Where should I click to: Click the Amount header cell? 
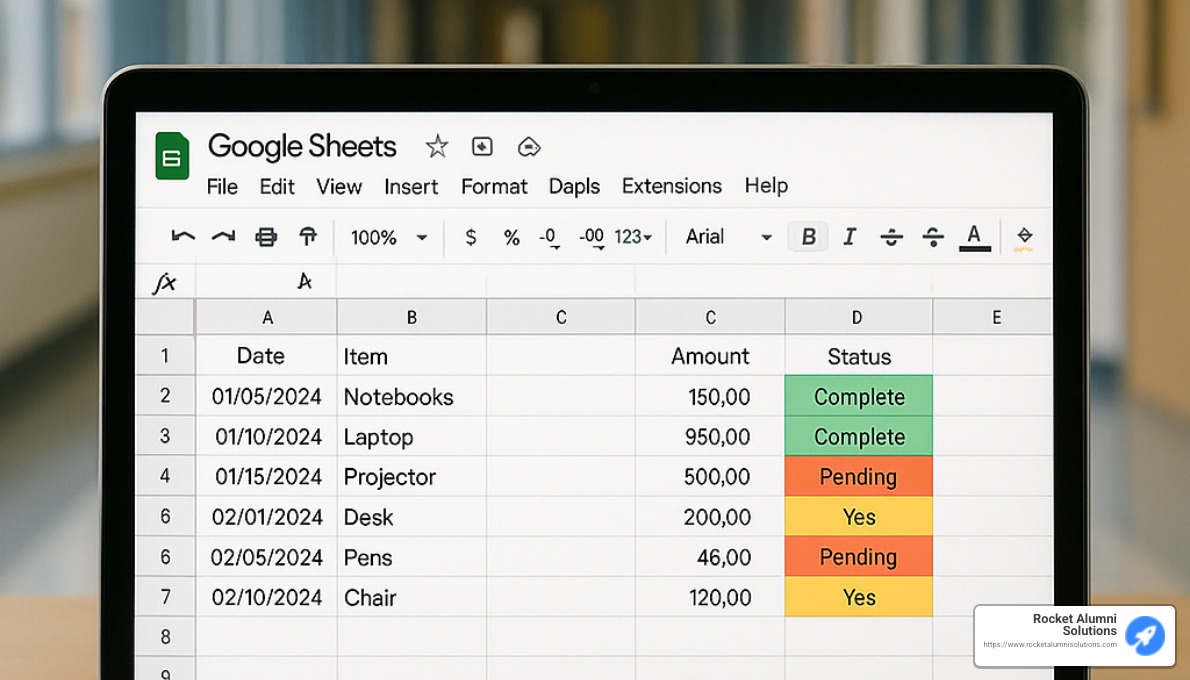pos(710,355)
